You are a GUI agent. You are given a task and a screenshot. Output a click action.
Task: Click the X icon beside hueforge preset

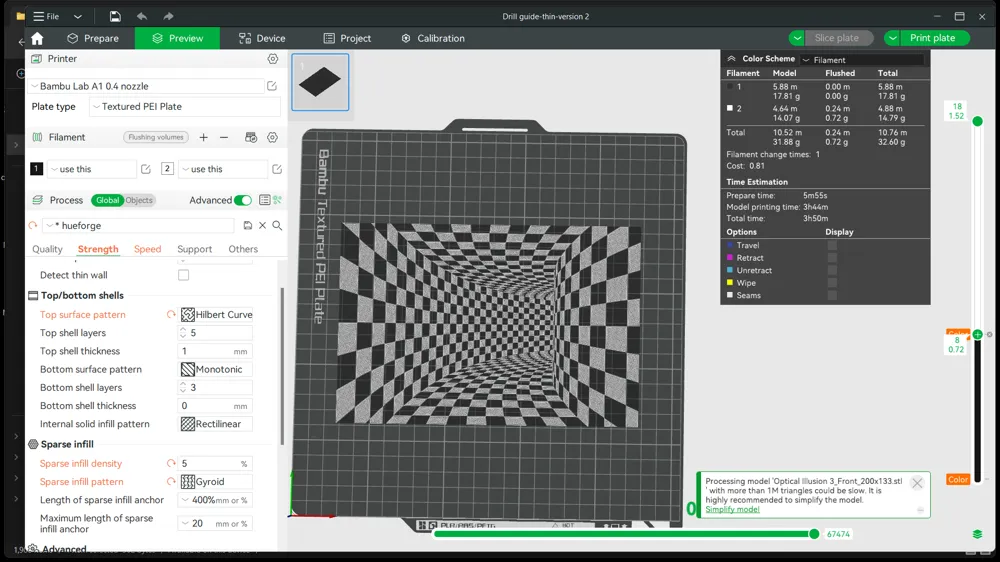262,225
